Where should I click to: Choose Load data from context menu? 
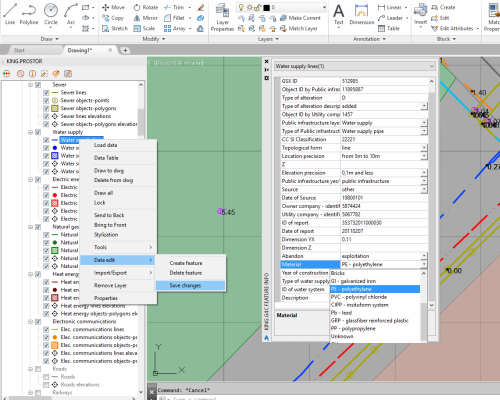(x=105, y=145)
